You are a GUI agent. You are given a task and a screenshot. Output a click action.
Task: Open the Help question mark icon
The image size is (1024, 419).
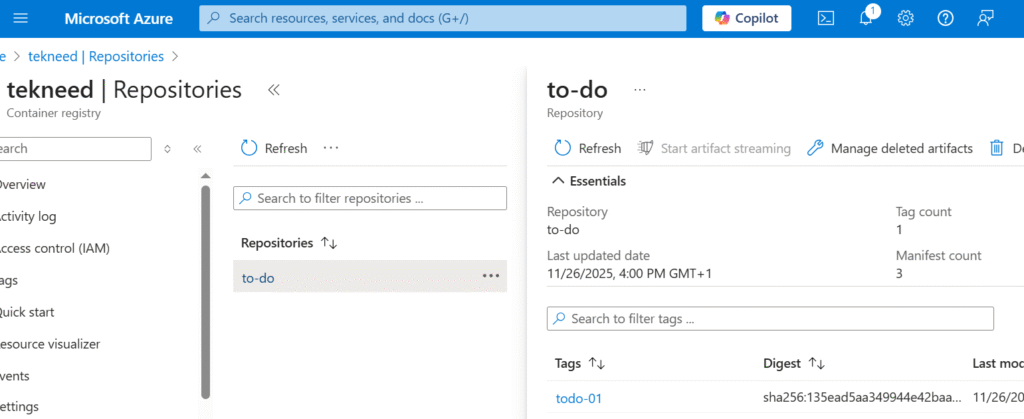[945, 18]
